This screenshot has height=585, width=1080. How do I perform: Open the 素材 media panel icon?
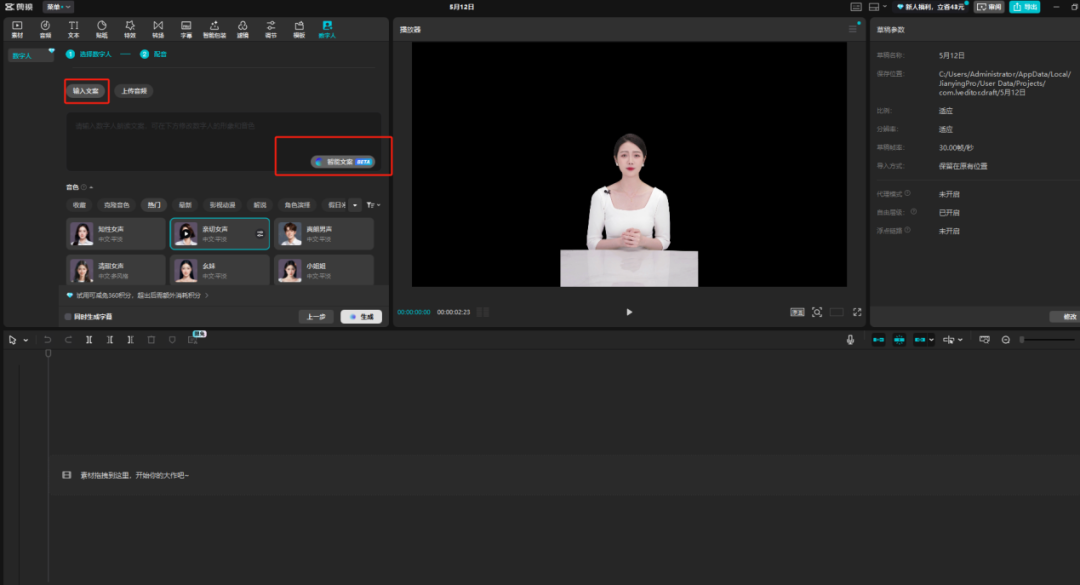point(17,28)
